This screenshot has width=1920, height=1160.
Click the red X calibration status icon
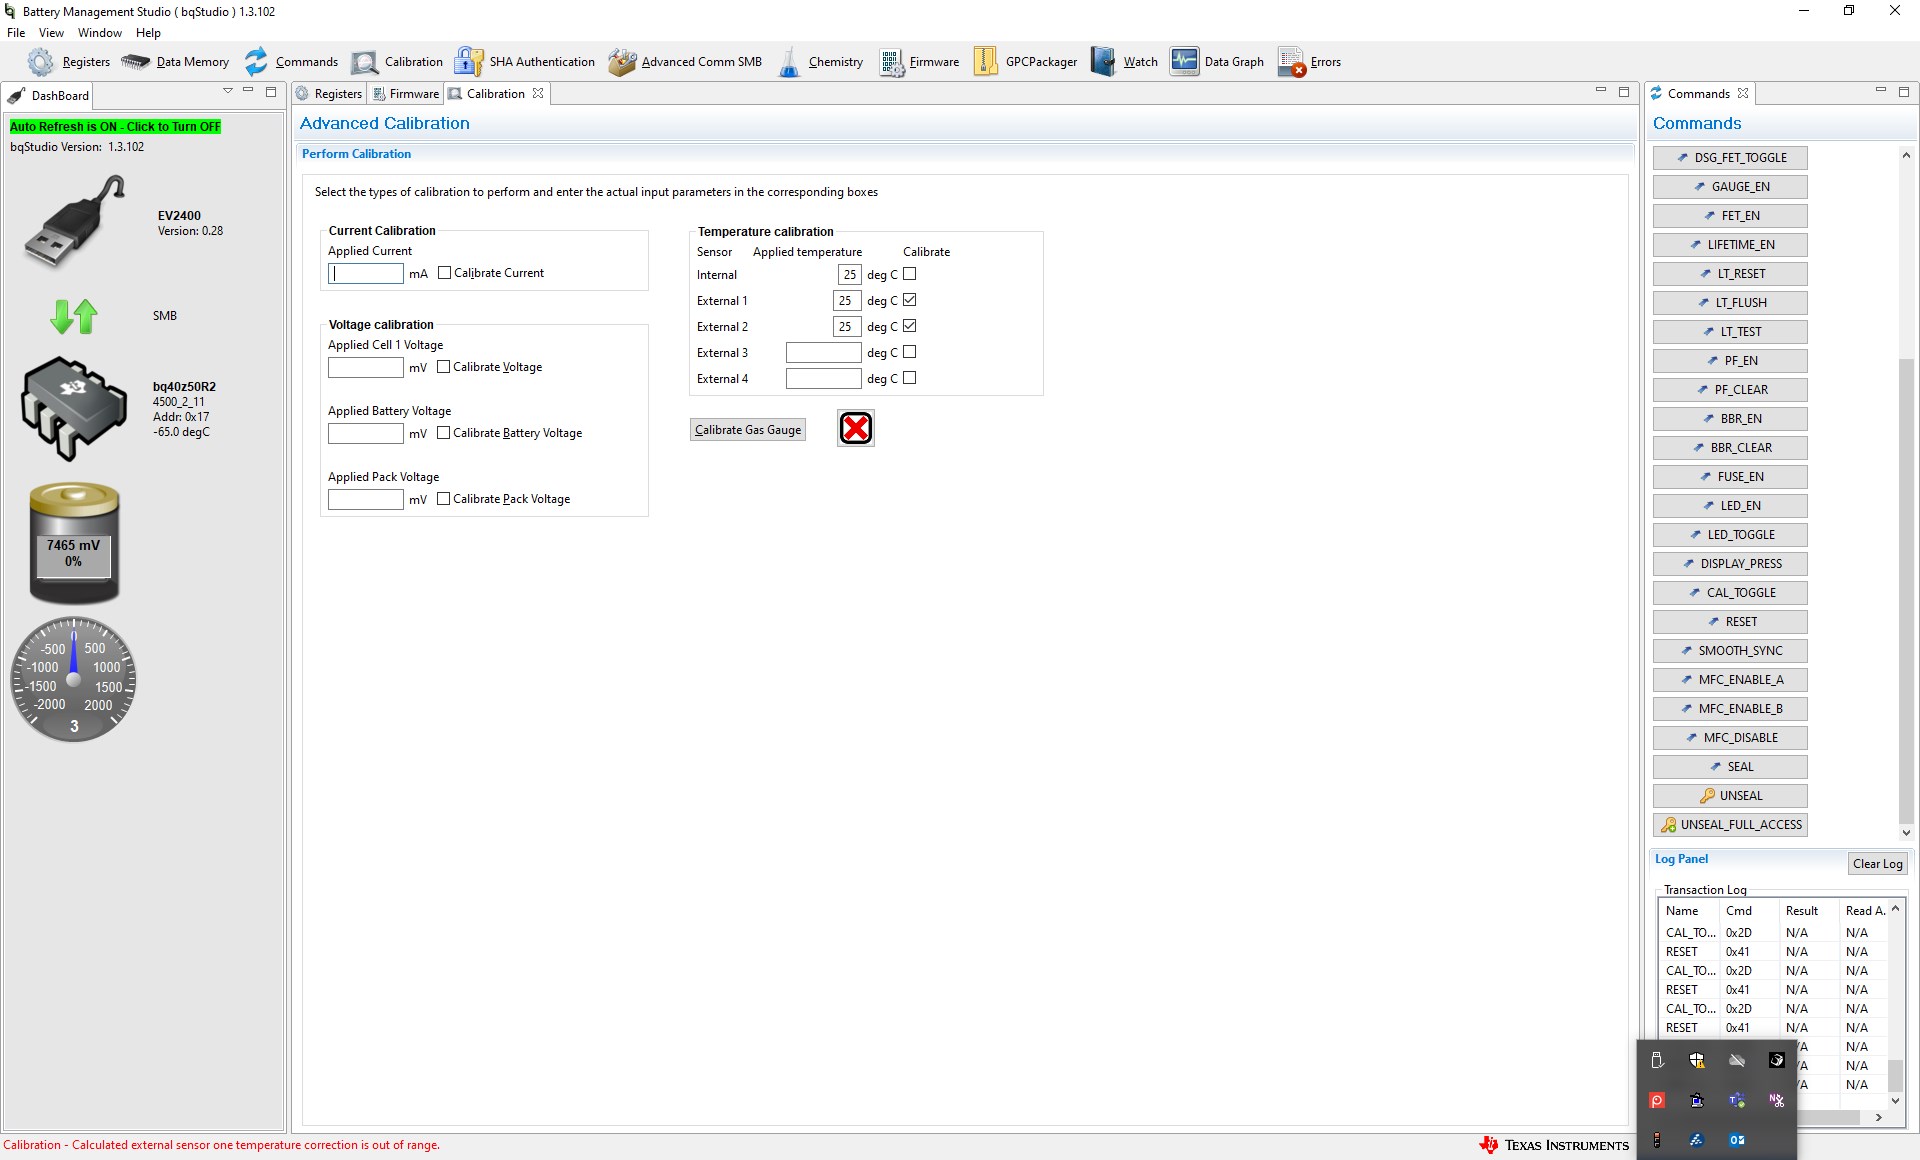click(x=856, y=428)
